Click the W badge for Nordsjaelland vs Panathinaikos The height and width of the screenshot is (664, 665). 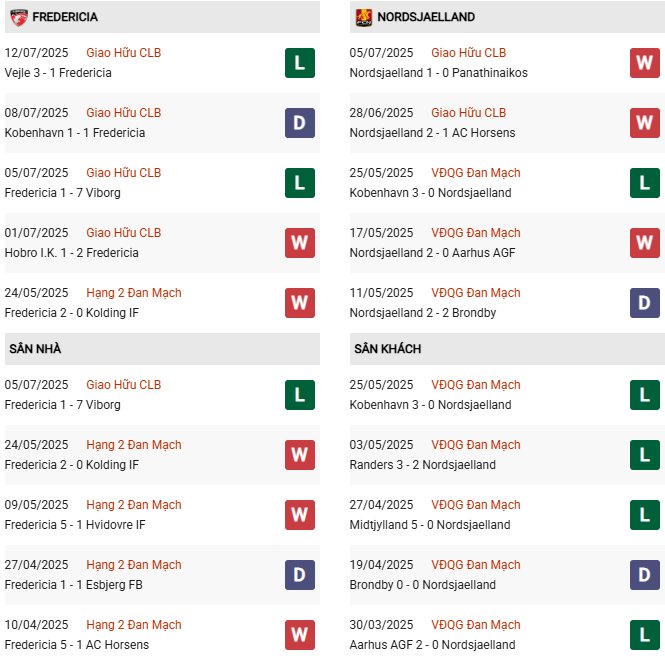click(644, 63)
